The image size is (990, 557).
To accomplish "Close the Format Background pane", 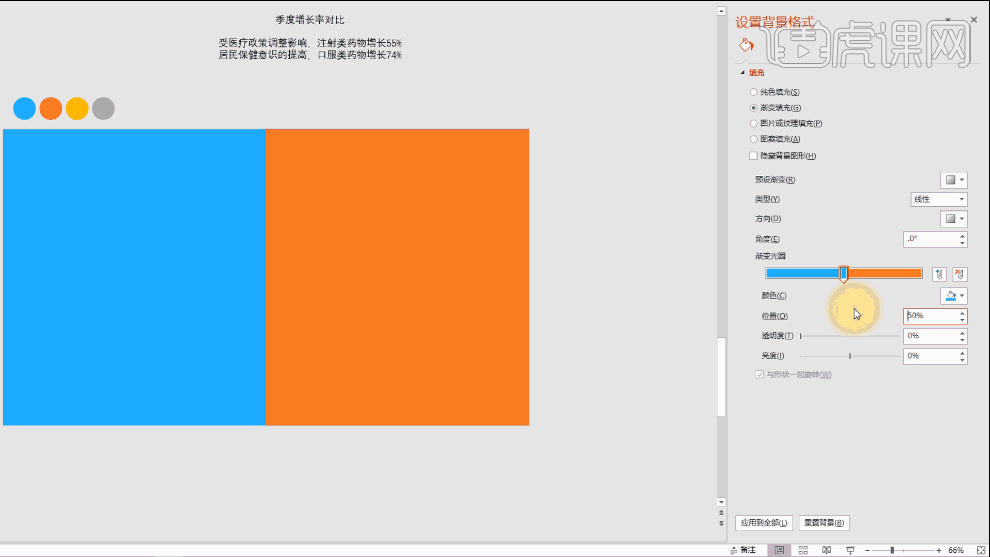I will pos(974,20).
